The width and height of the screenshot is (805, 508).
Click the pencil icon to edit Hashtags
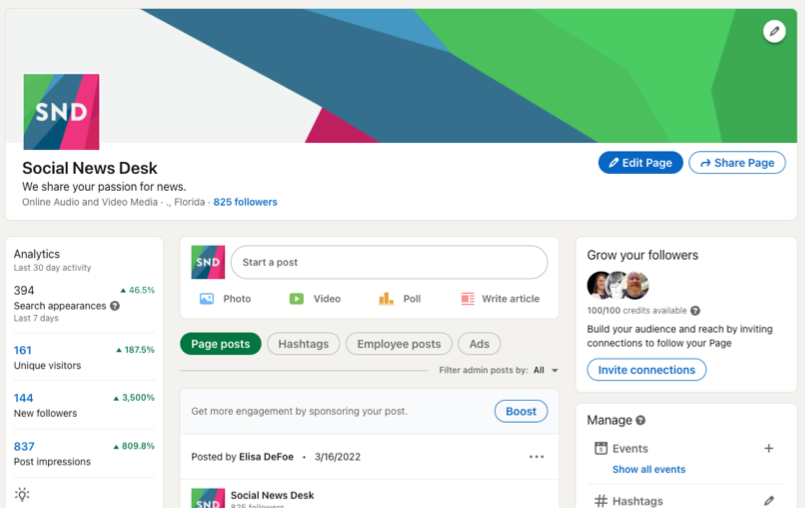pos(769,500)
